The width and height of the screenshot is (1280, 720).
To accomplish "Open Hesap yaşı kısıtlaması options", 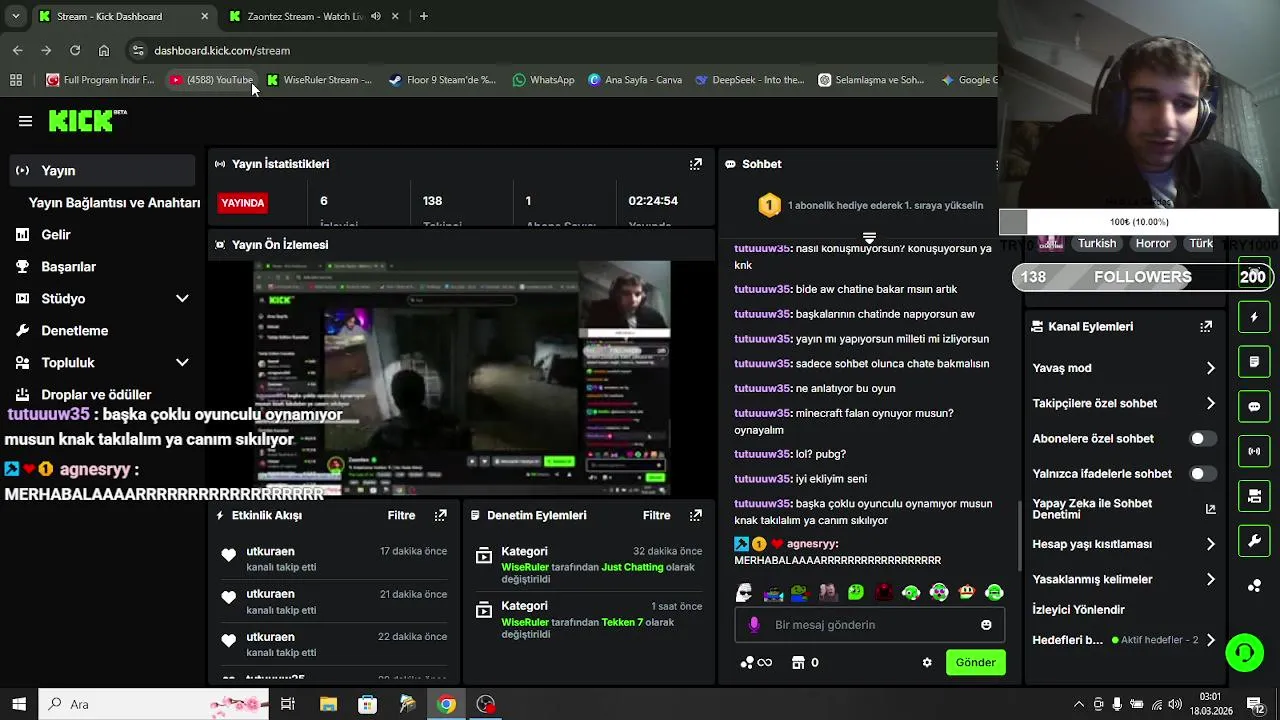I will 1124,544.
